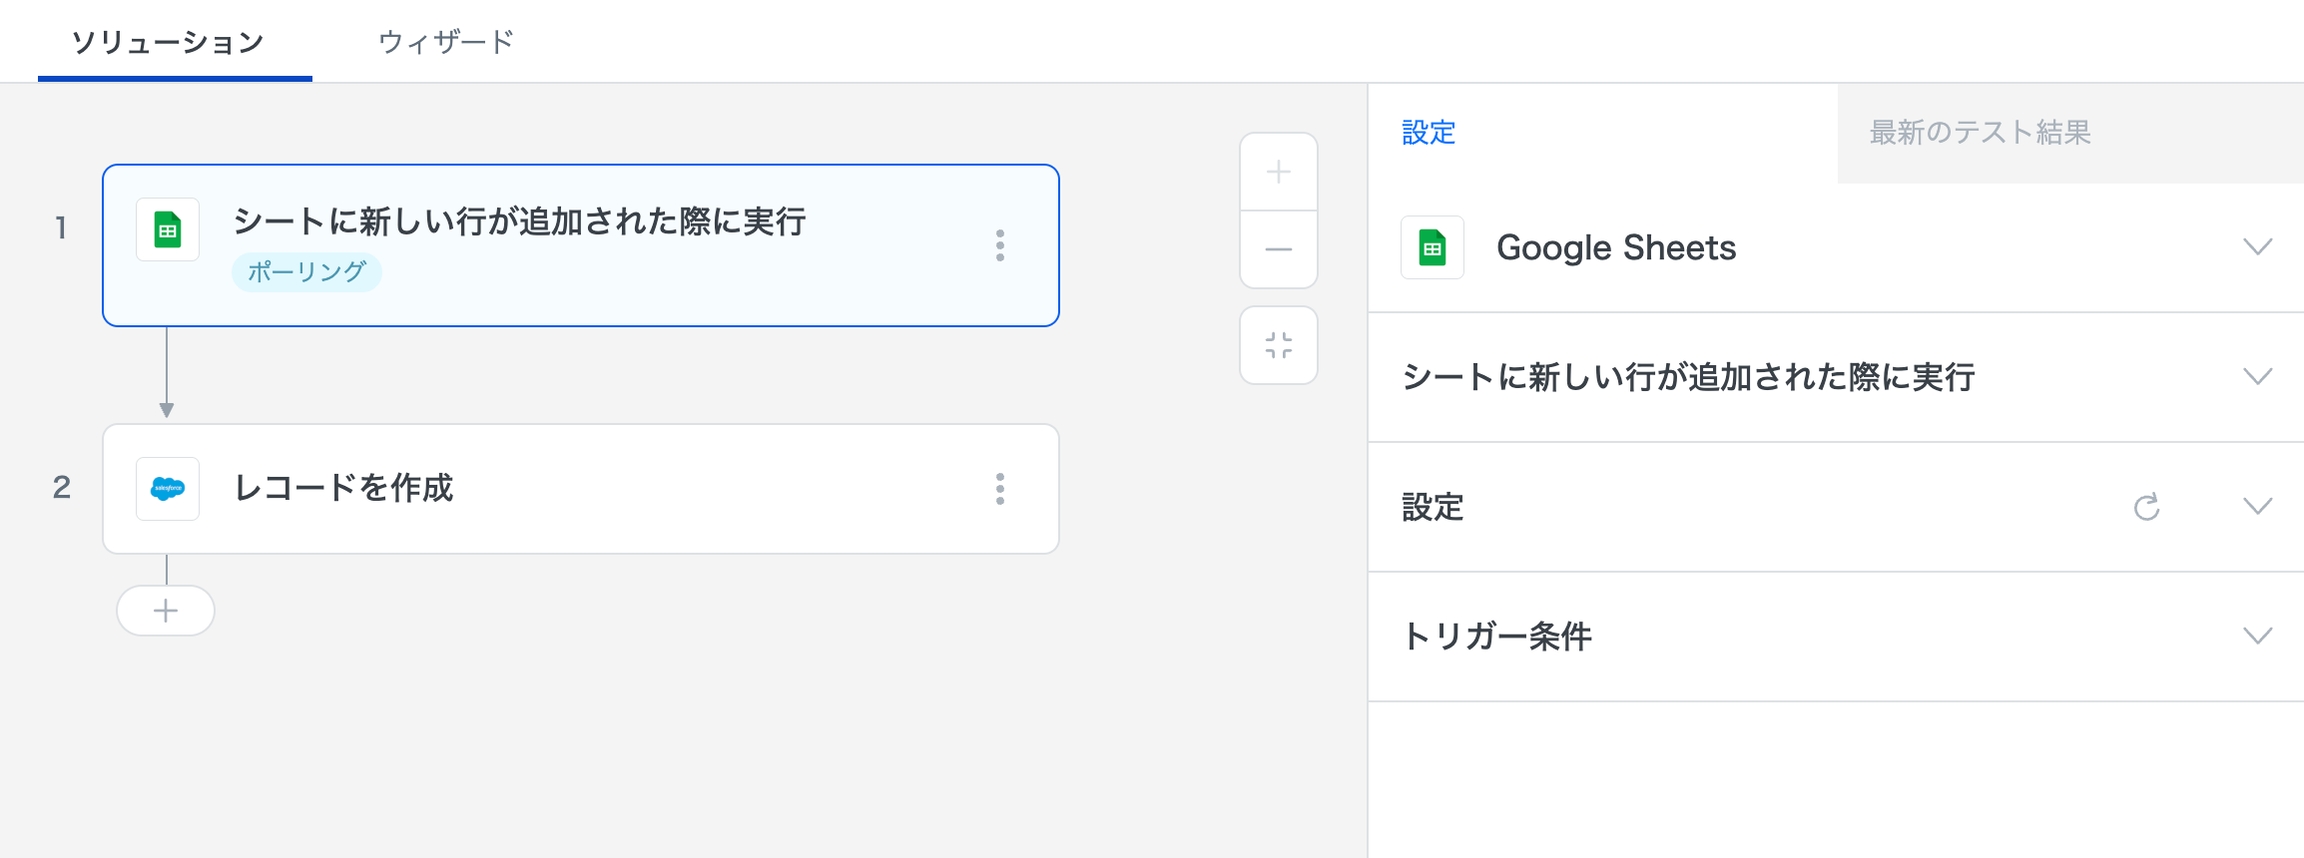Click the Salesforce icon in step 2

[x=167, y=489]
